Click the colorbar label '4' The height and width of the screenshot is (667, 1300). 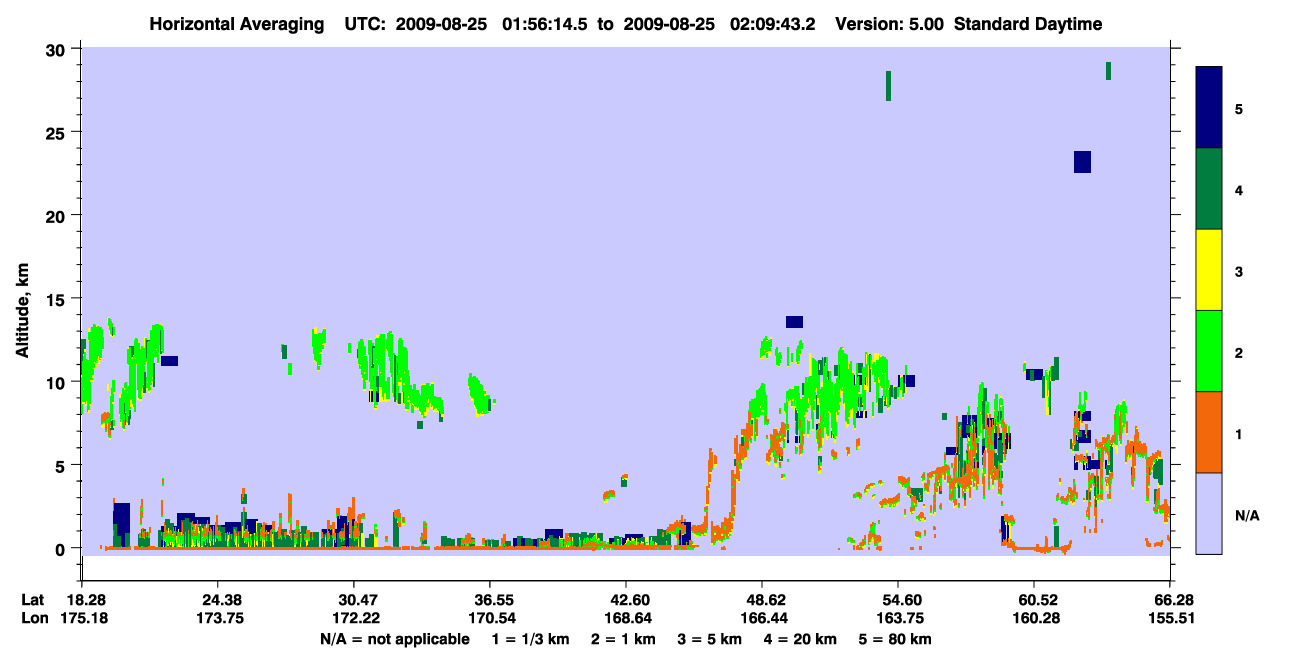tap(1239, 190)
